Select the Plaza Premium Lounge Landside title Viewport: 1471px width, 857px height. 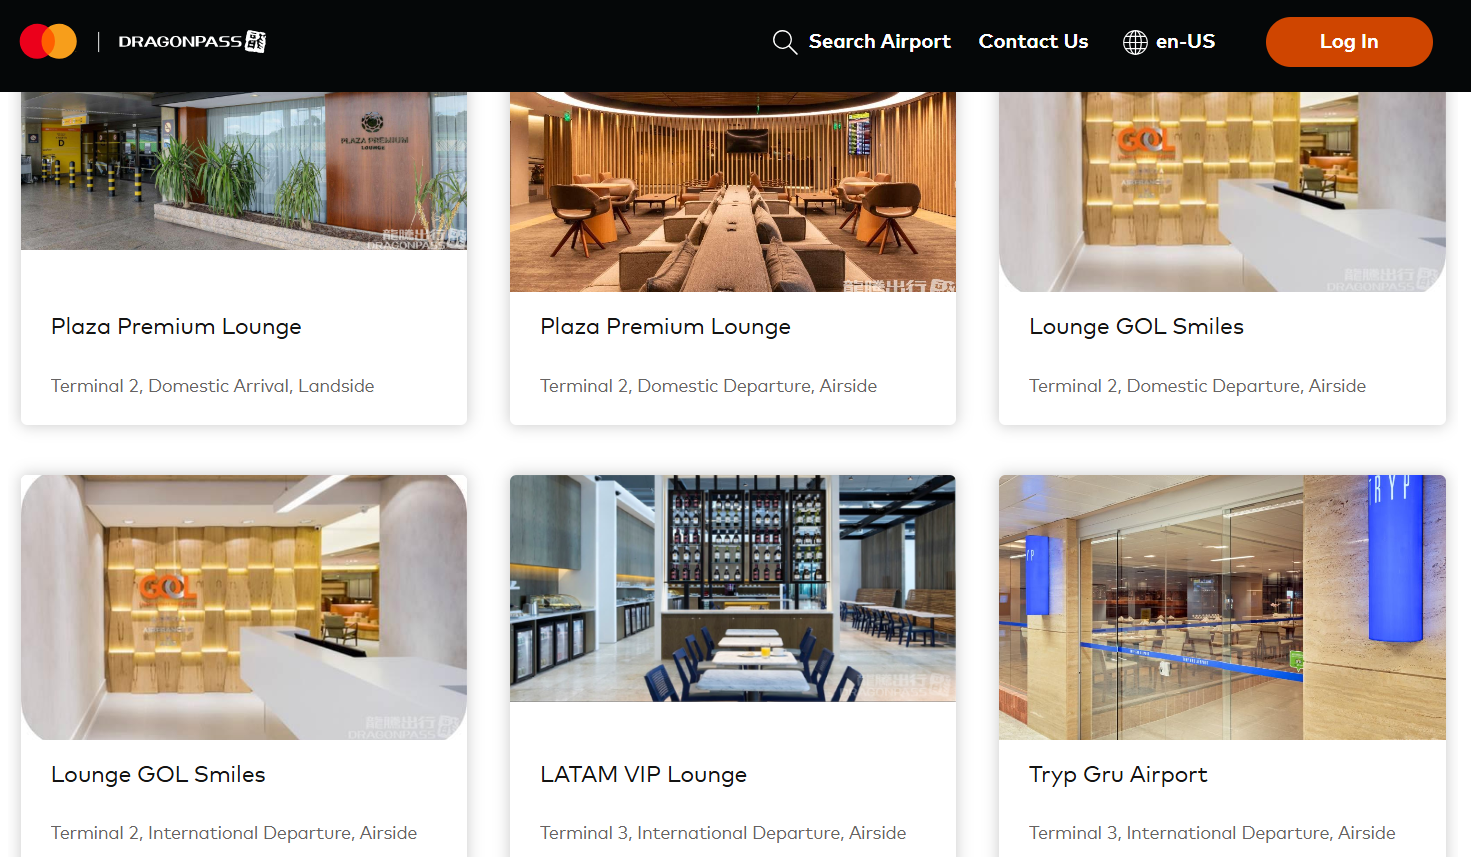point(176,327)
